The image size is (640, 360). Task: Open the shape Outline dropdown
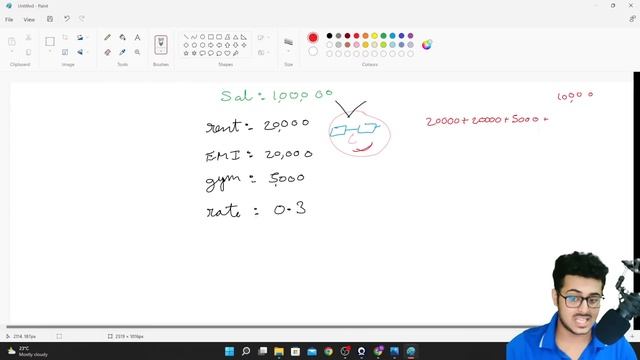(263, 38)
